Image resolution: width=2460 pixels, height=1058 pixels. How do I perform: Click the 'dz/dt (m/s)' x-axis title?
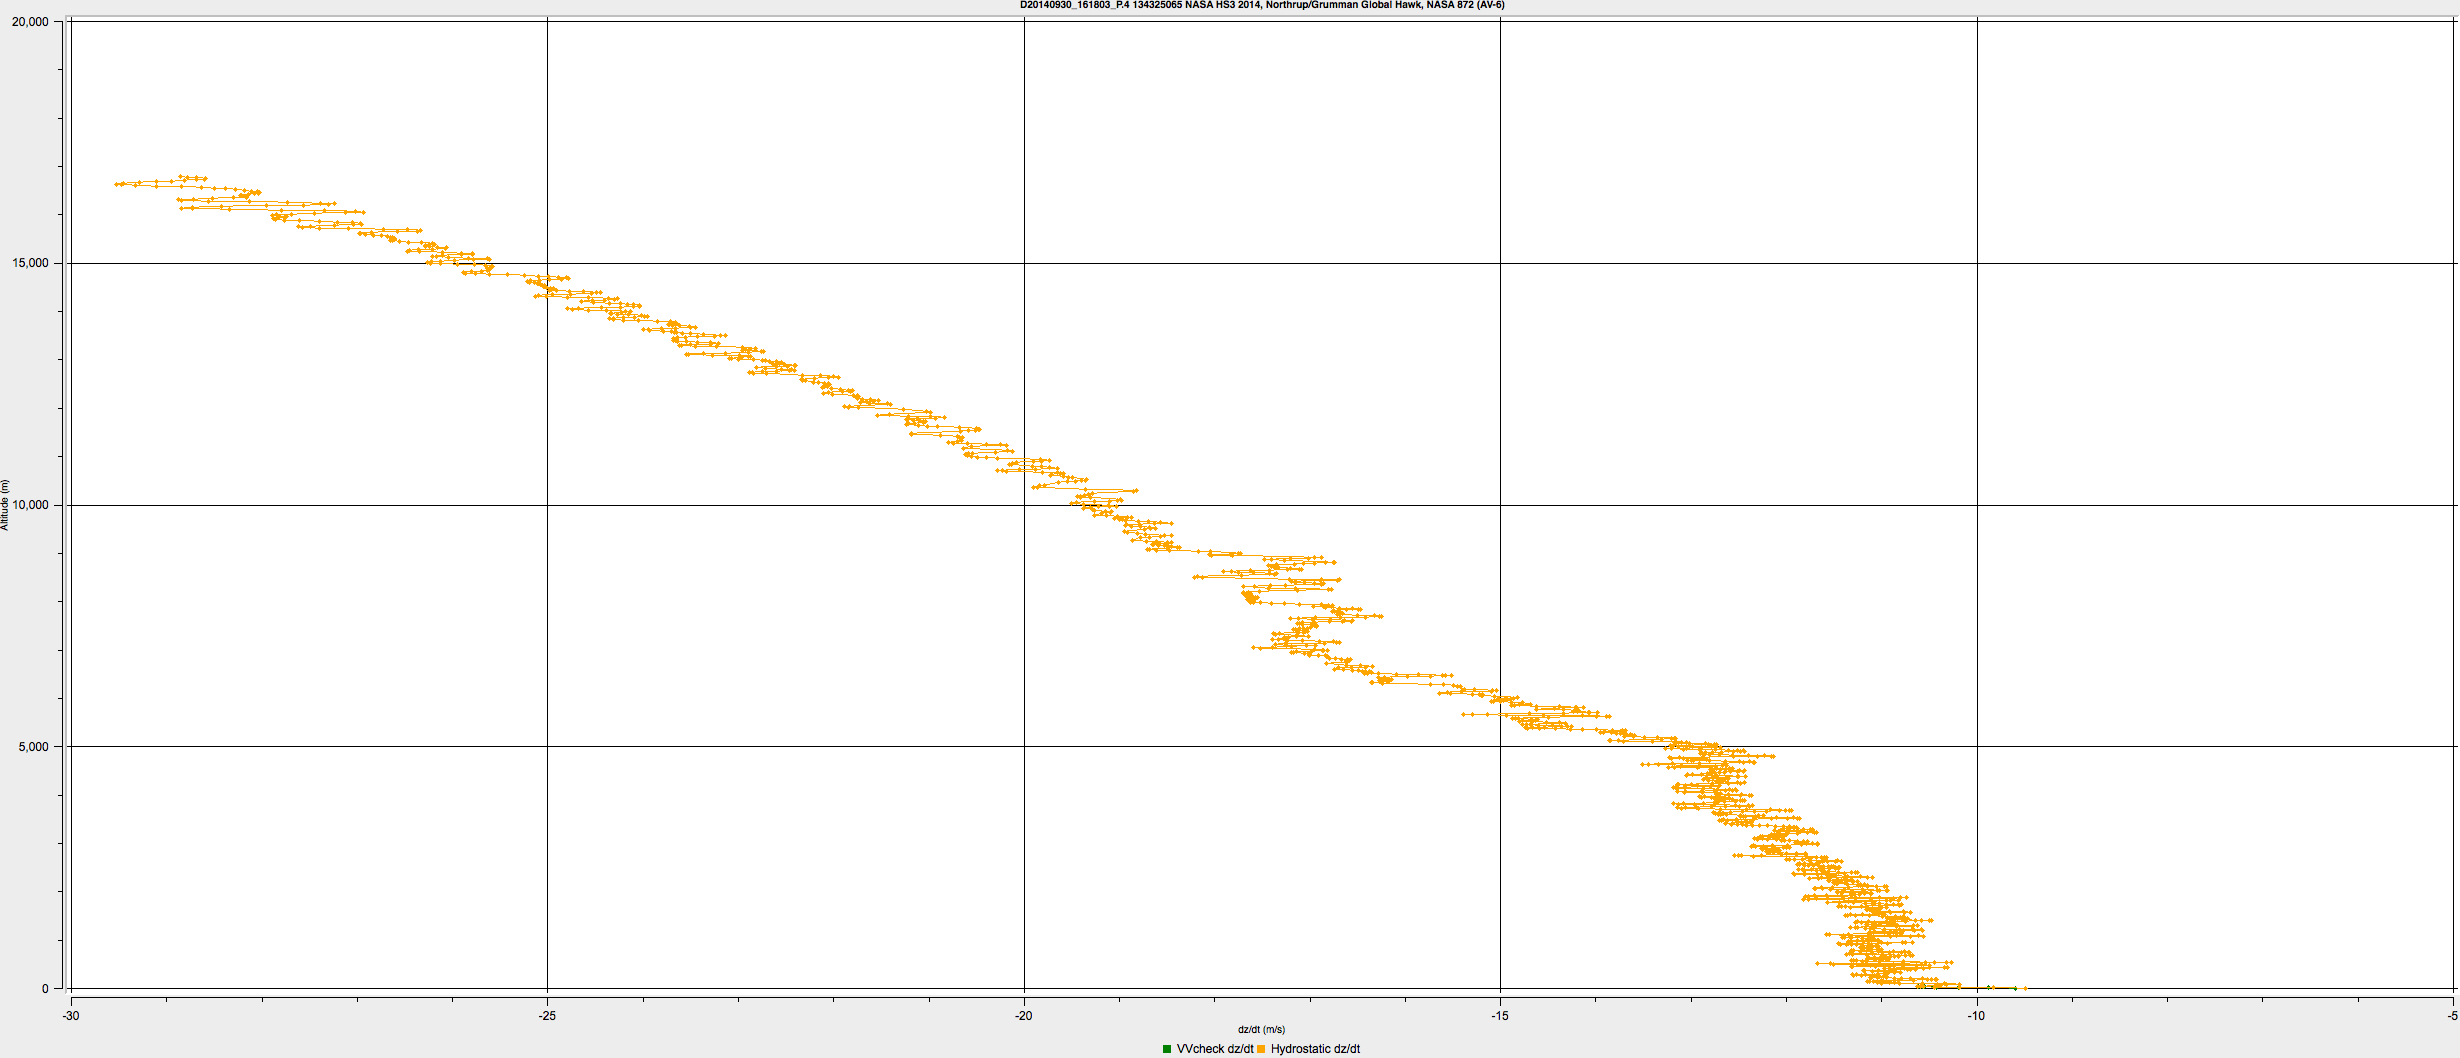point(1261,1029)
